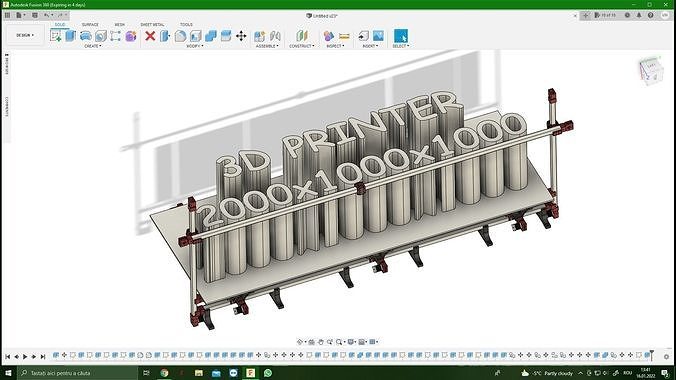Open the Viewports layout menu

[x=373, y=342]
